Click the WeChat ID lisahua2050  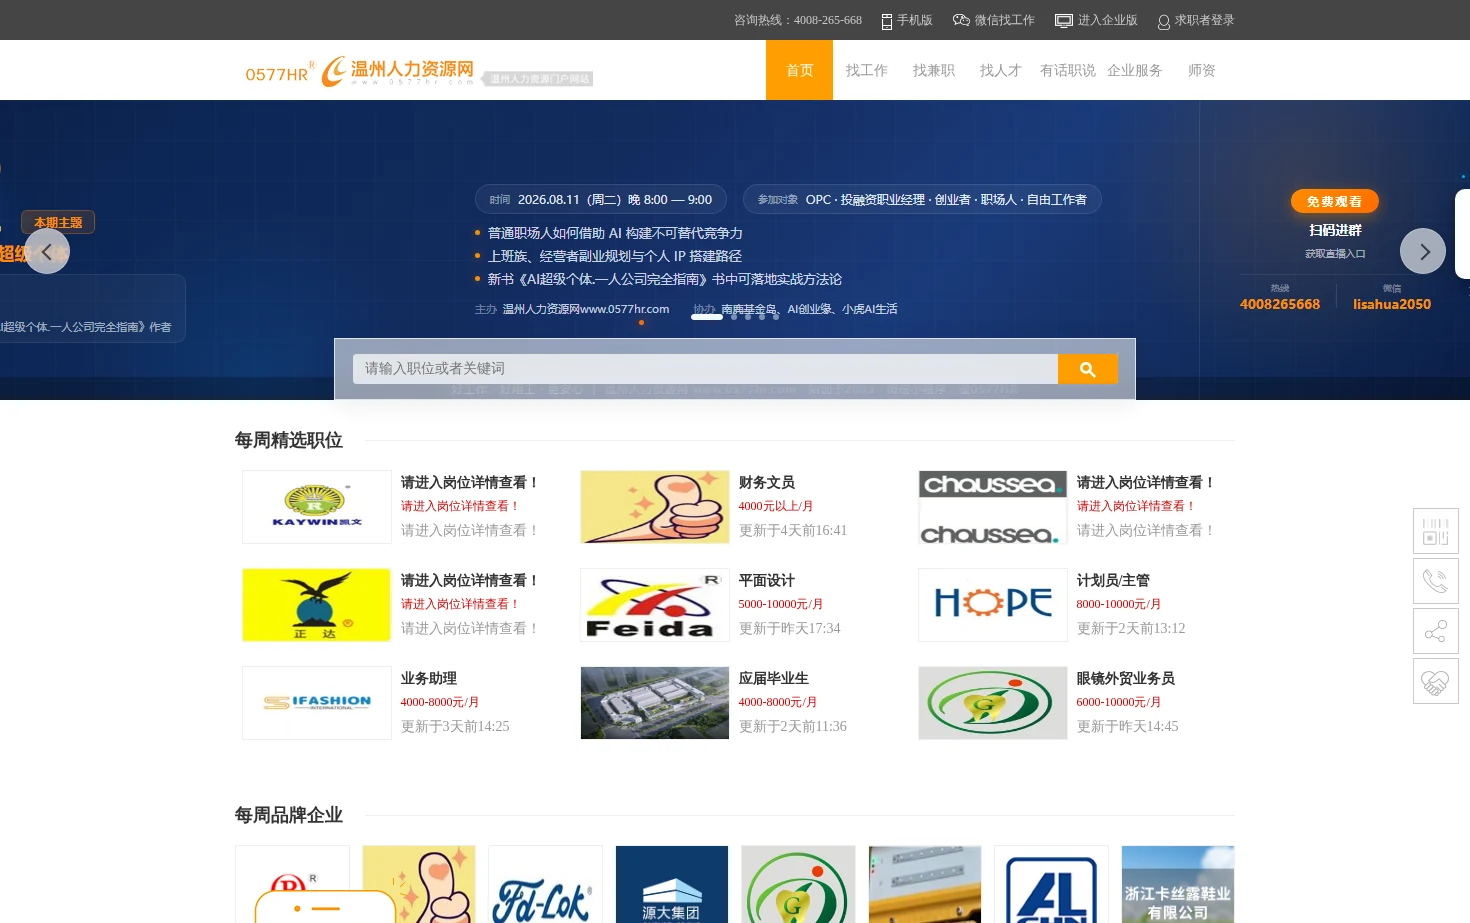pyautogui.click(x=1392, y=304)
